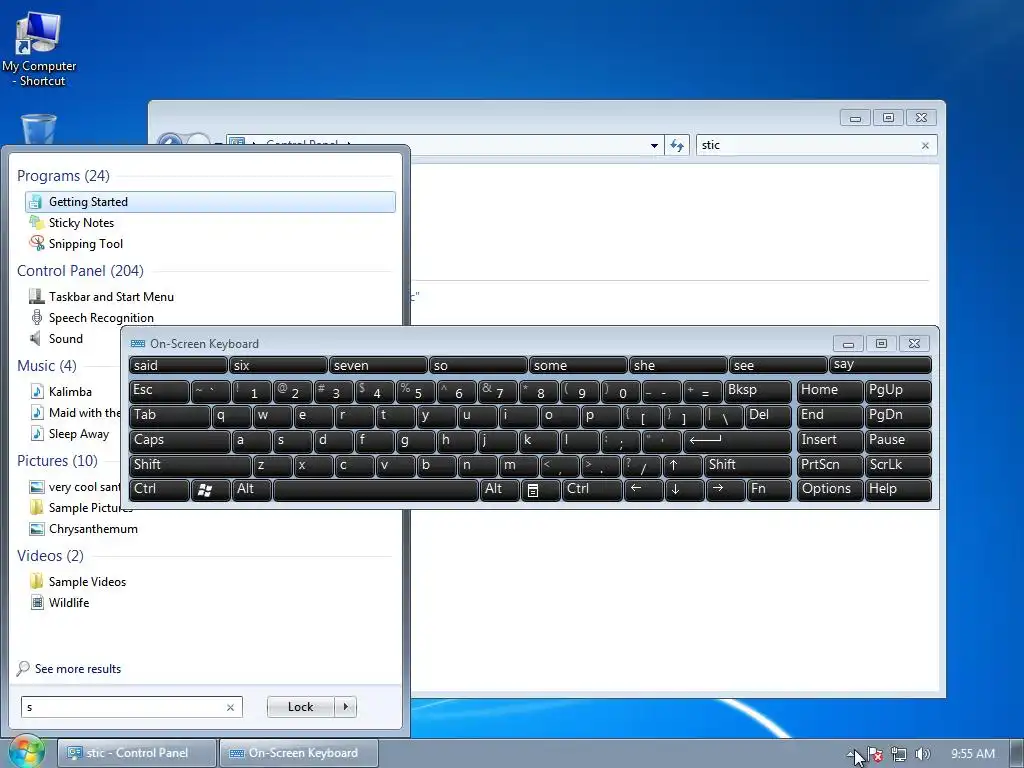Click refresh button in Control Panel address bar
Viewport: 1024px width, 768px height.
pos(677,145)
